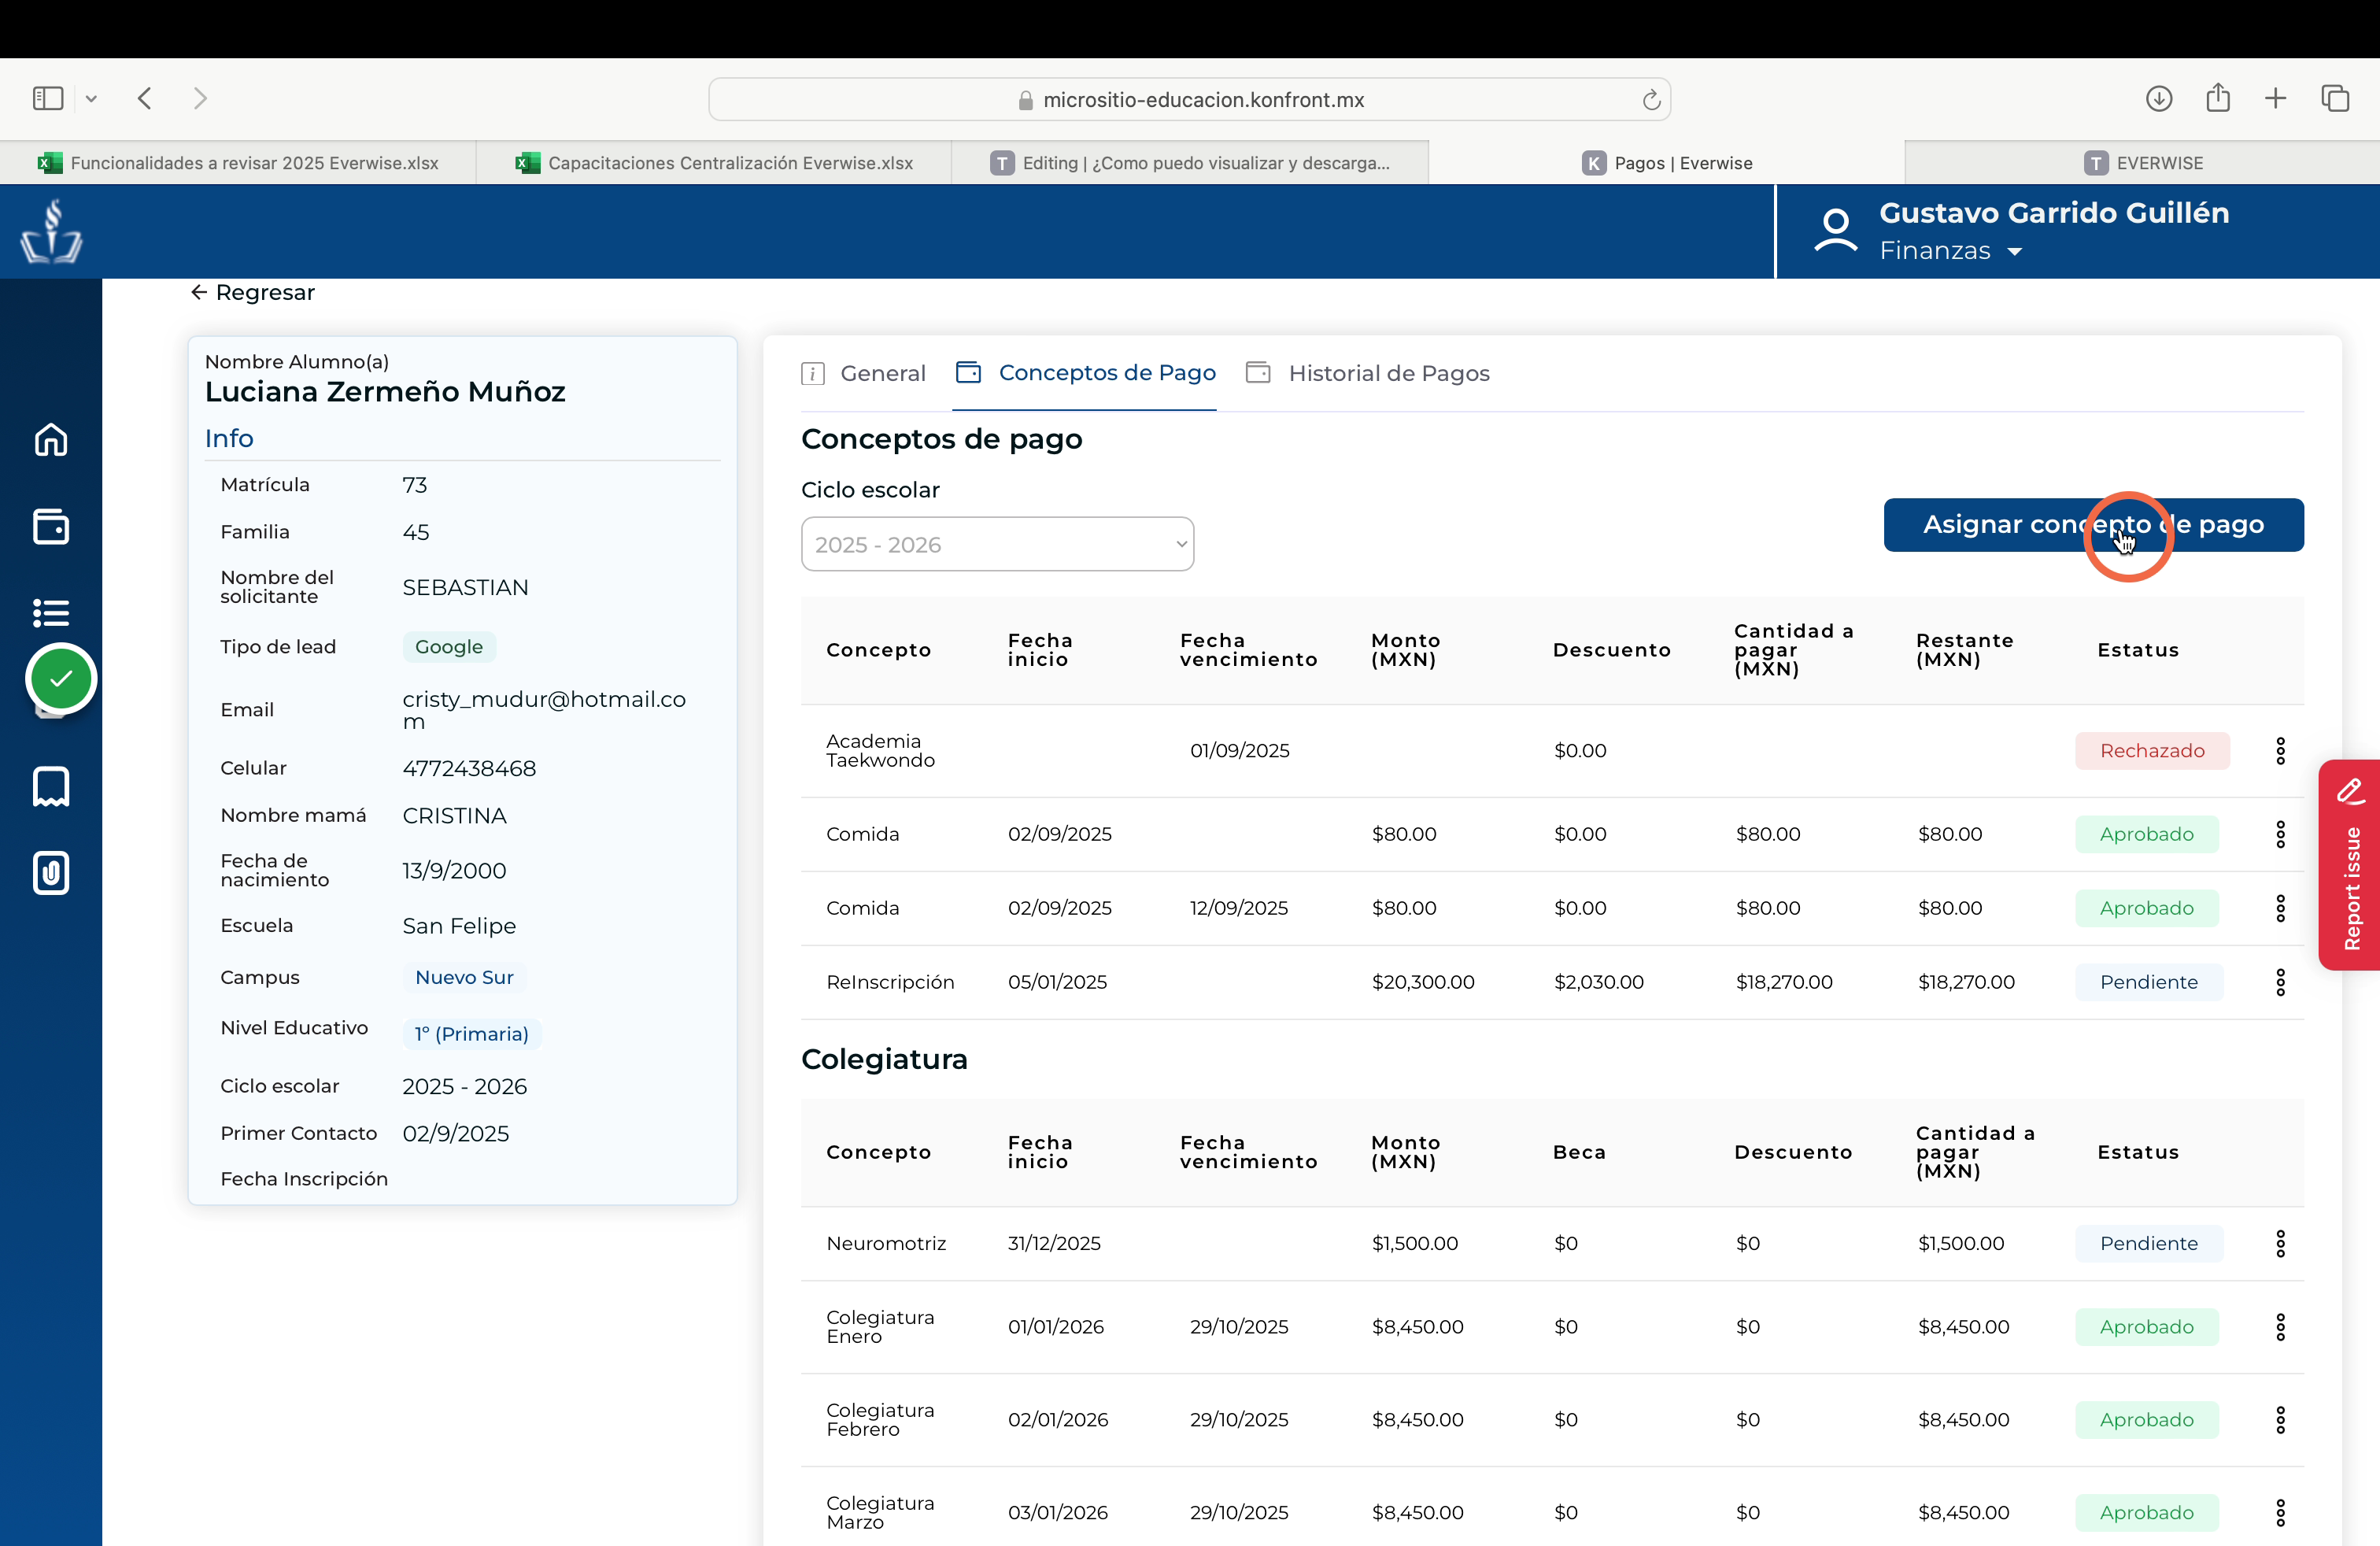The height and width of the screenshot is (1546, 2380).
Task: Click the Report issue side tab
Action: point(2350,865)
